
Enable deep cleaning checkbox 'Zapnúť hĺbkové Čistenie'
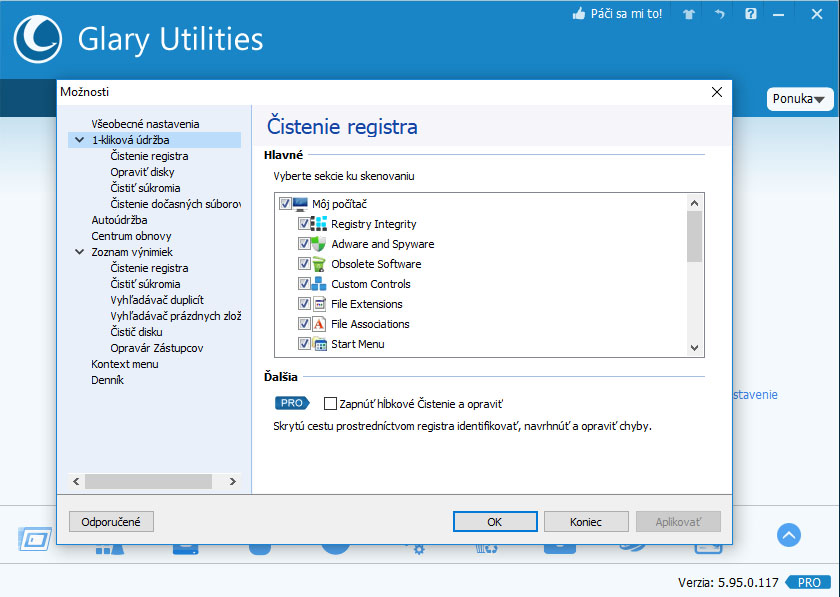(x=330, y=404)
